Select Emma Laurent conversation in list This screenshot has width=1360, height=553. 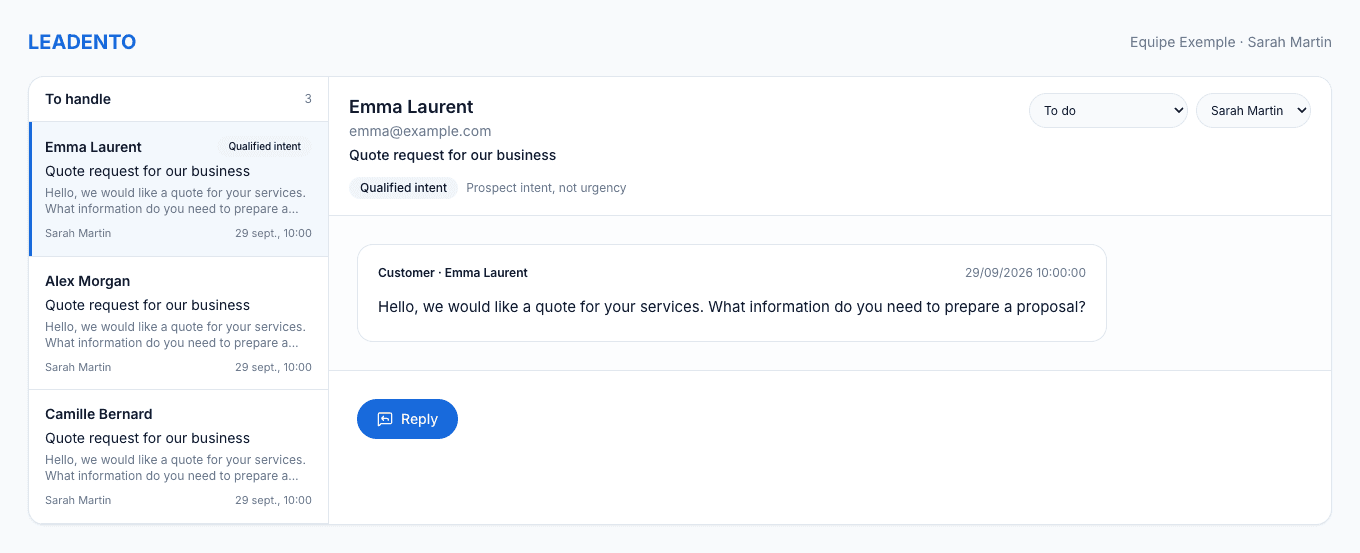pyautogui.click(x=179, y=189)
